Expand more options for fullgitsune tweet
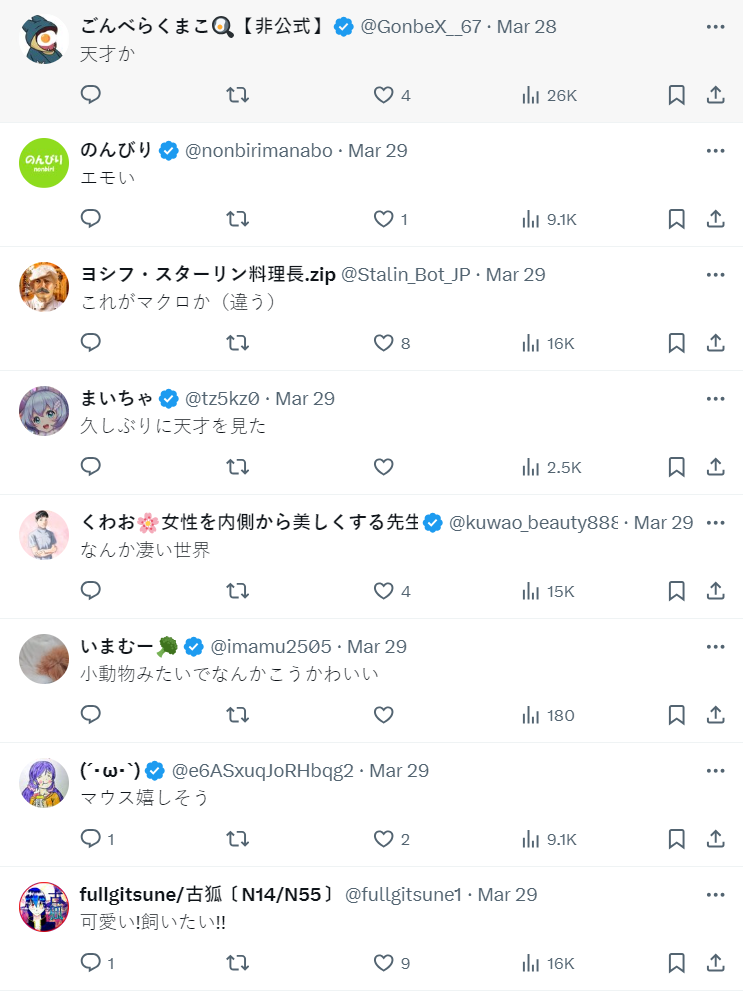This screenshot has height=999, width=743. click(715, 894)
